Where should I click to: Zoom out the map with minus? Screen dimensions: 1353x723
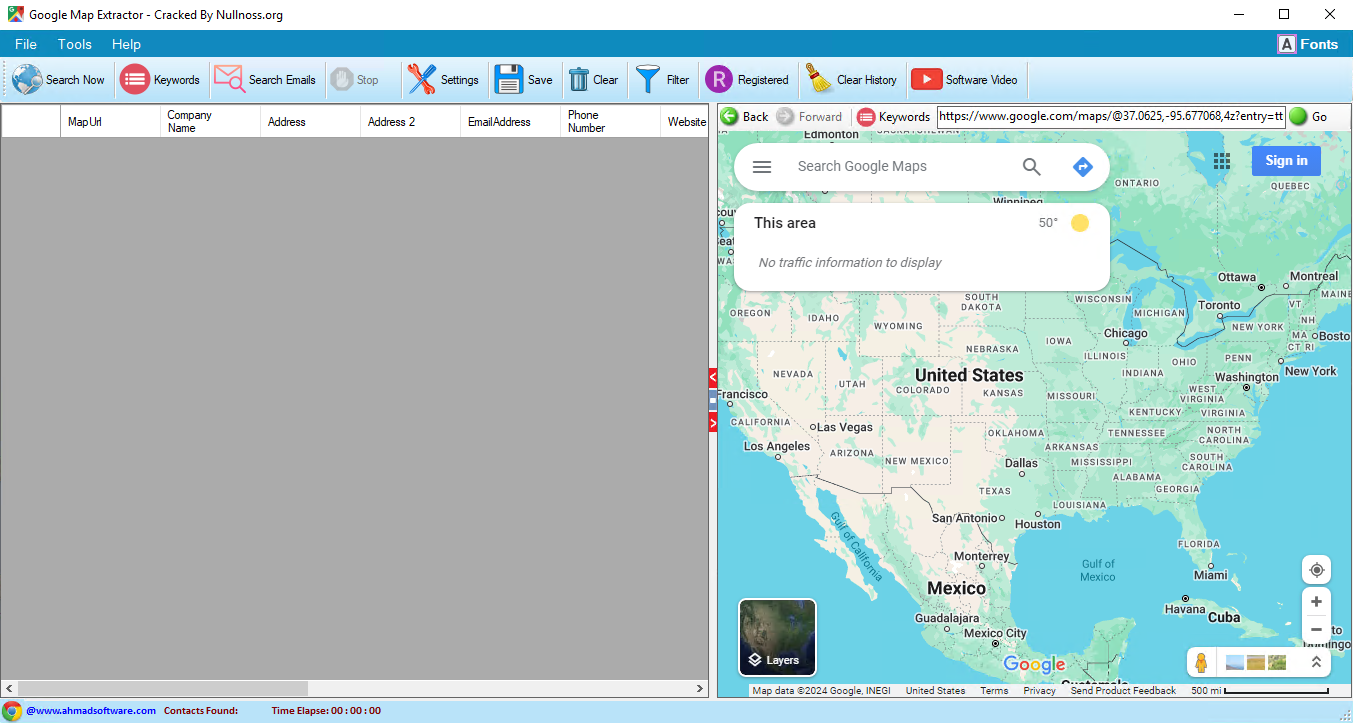click(x=1317, y=630)
